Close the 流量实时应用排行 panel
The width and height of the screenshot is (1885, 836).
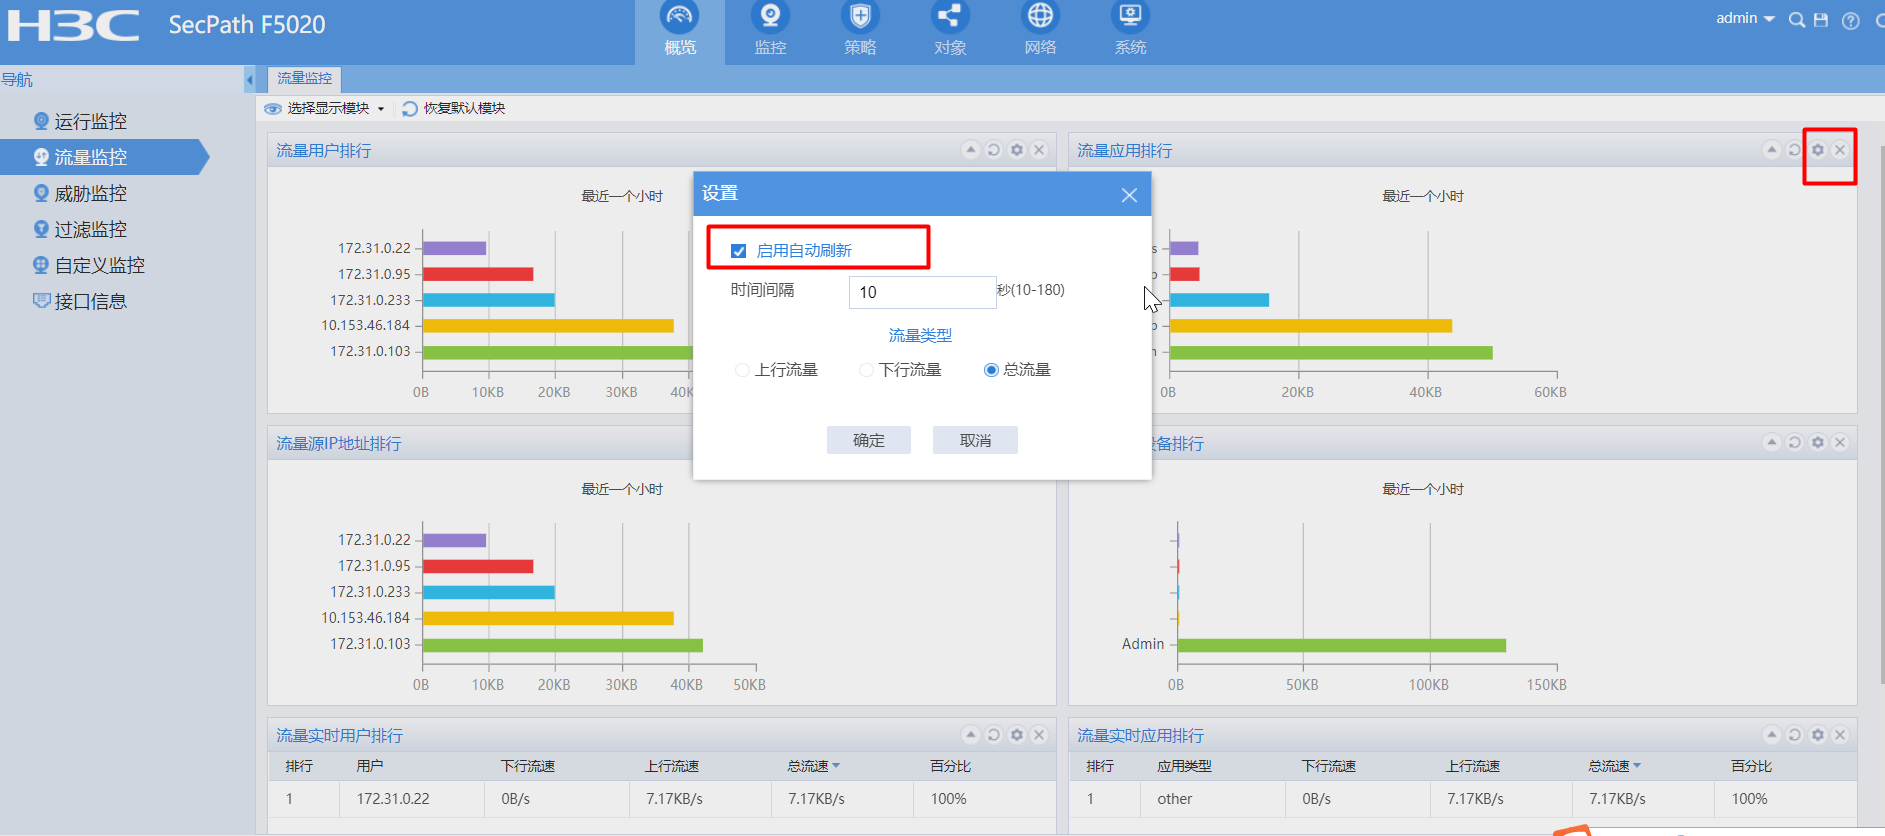click(1840, 735)
